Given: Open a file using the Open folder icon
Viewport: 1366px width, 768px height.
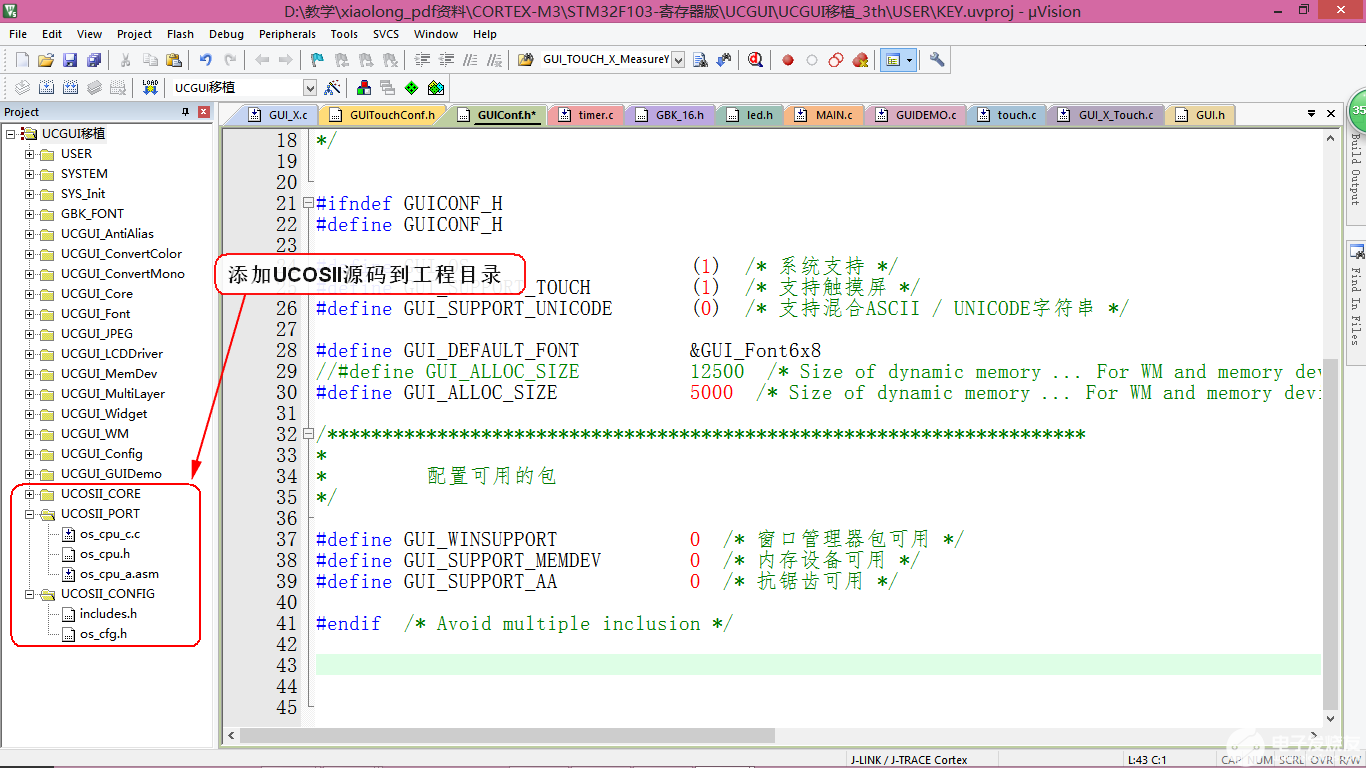Looking at the screenshot, I should click(46, 60).
